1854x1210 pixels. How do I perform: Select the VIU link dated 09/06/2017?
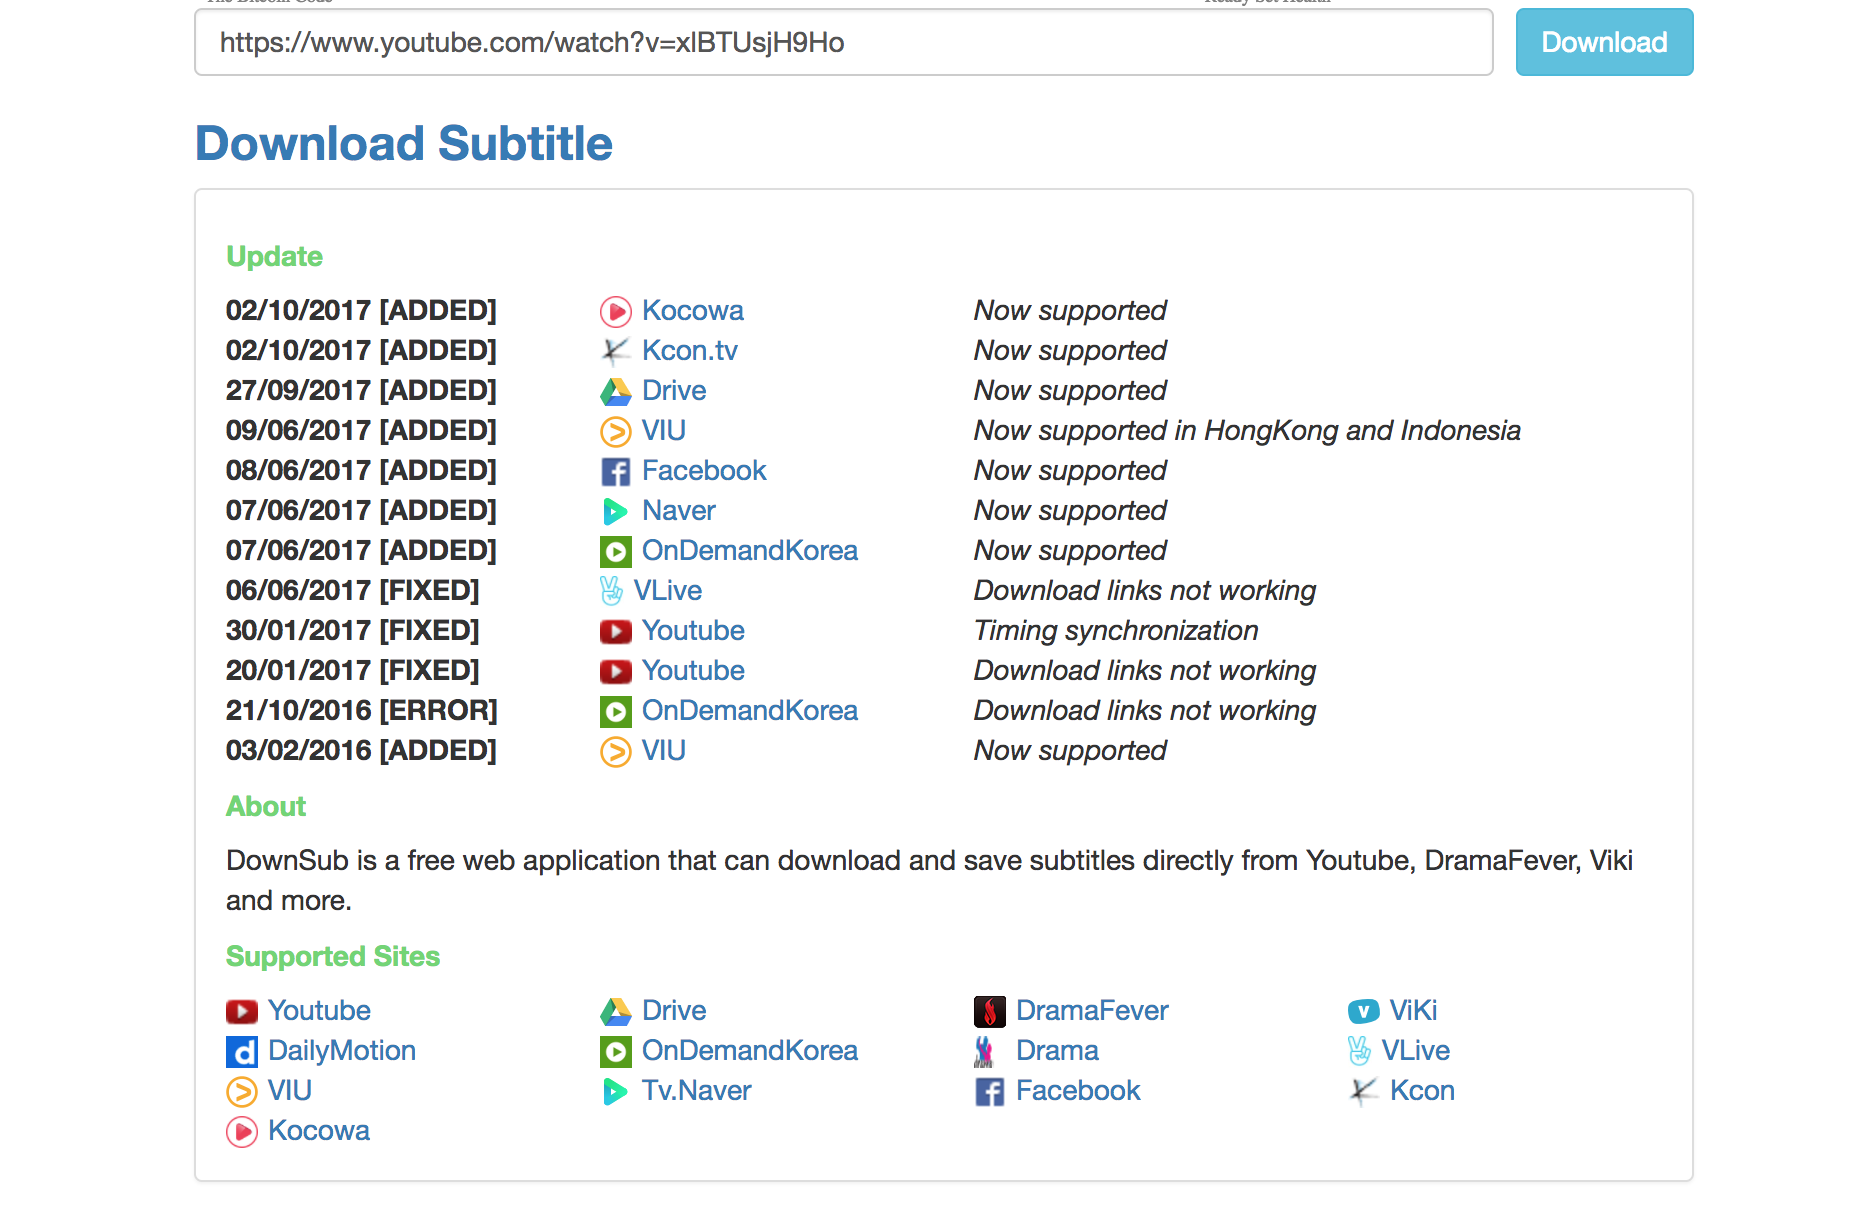pyautogui.click(x=663, y=430)
